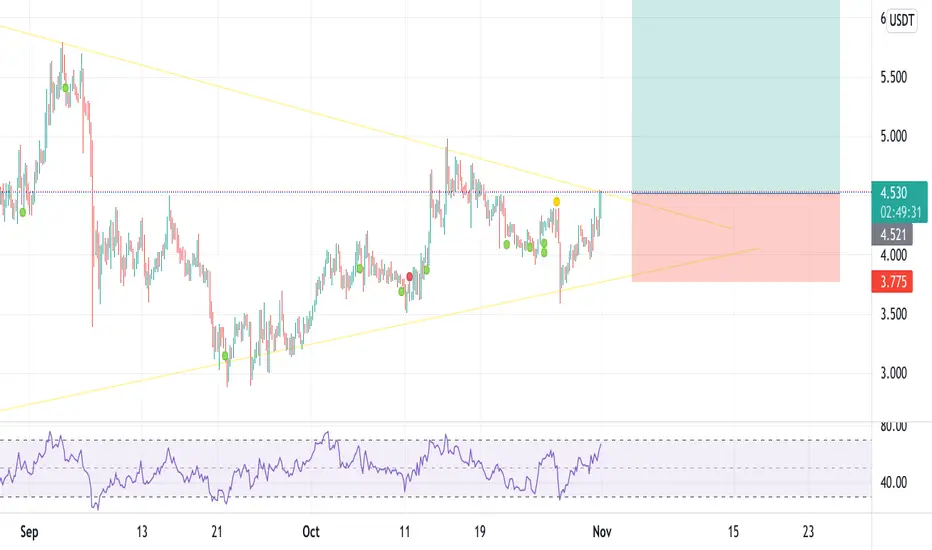Click the gray 4.521 price label
The height and width of the screenshot is (550, 932).
(892, 235)
